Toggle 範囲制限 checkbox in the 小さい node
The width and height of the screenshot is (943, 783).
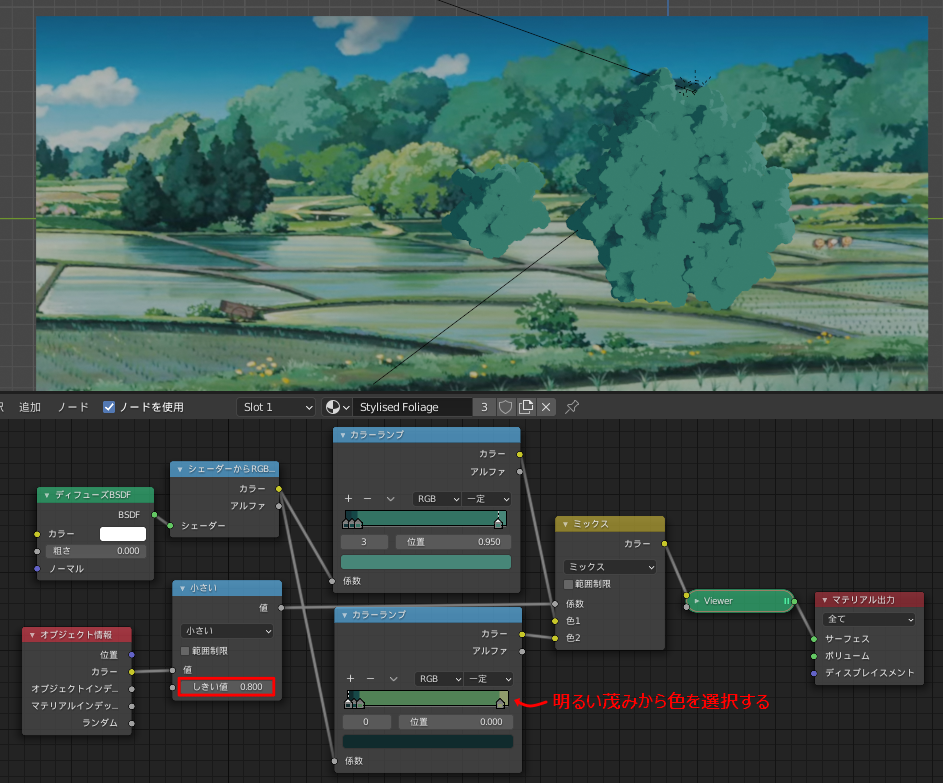185,651
